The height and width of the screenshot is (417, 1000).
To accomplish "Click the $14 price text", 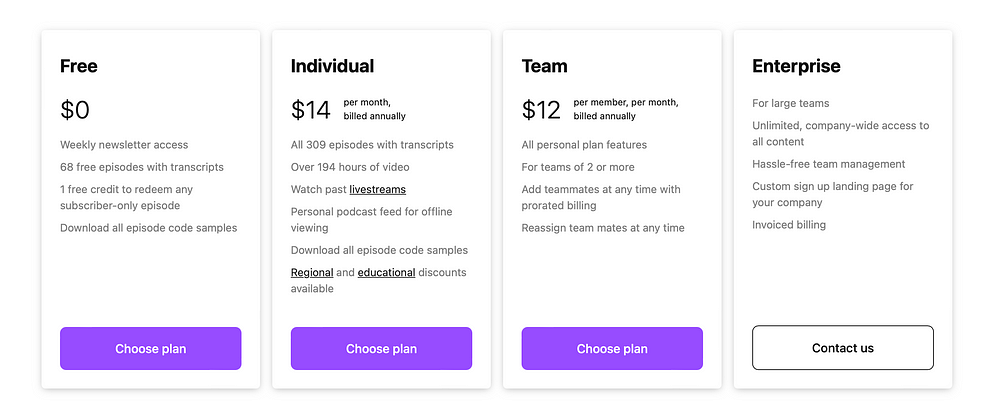I will pos(311,110).
